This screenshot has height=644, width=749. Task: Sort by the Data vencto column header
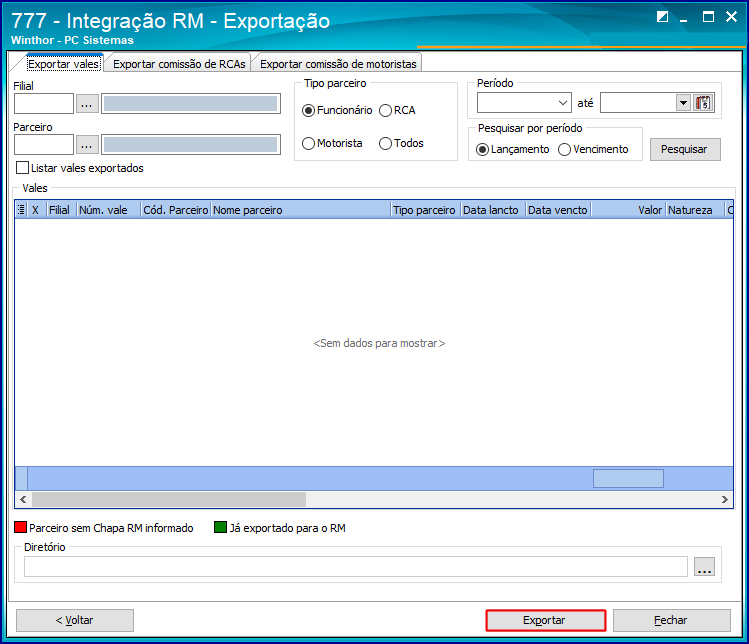pyautogui.click(x=558, y=210)
